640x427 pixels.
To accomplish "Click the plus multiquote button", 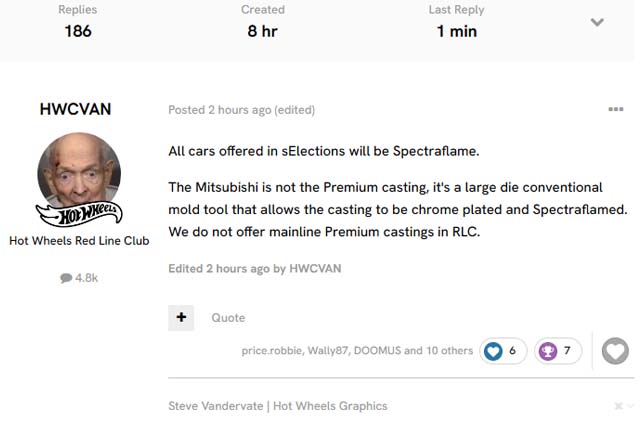I will click(x=181, y=317).
